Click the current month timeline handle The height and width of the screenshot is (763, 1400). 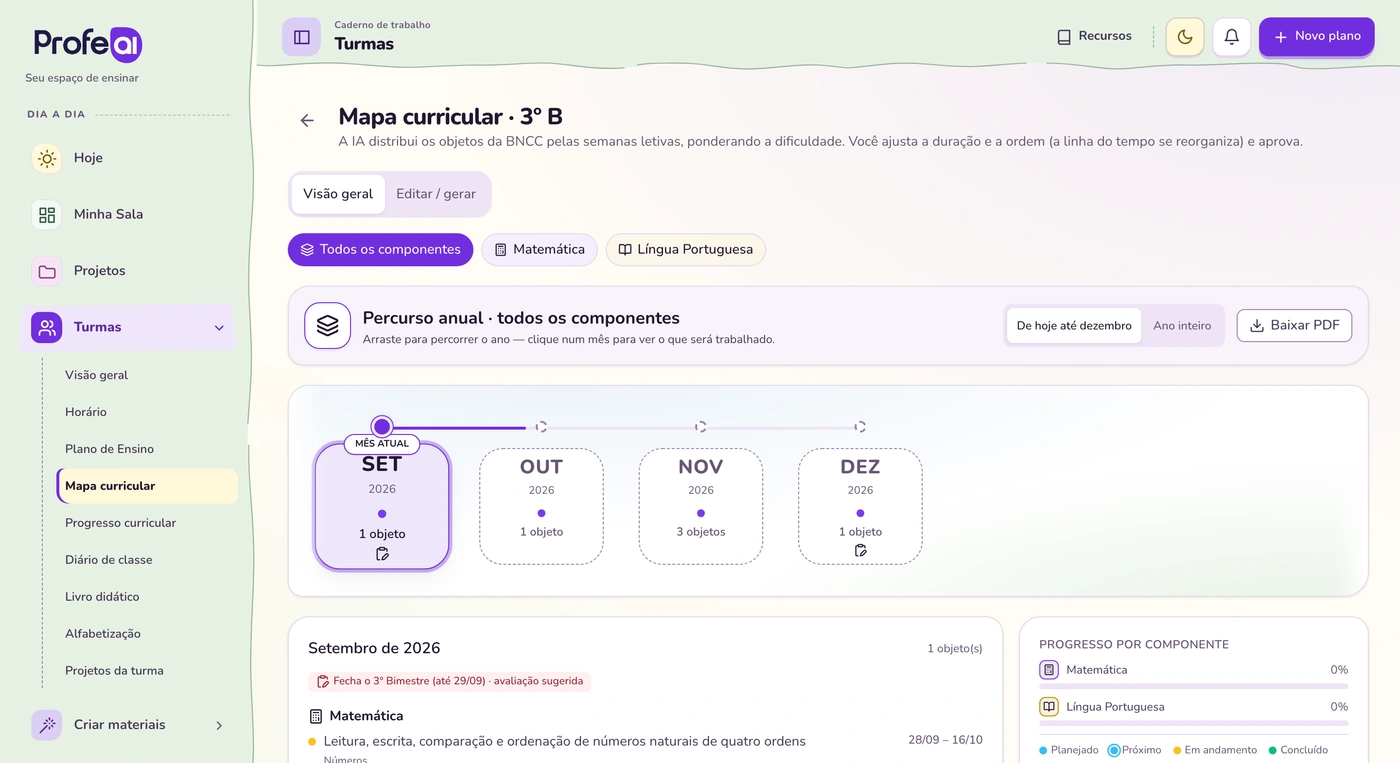click(x=382, y=427)
